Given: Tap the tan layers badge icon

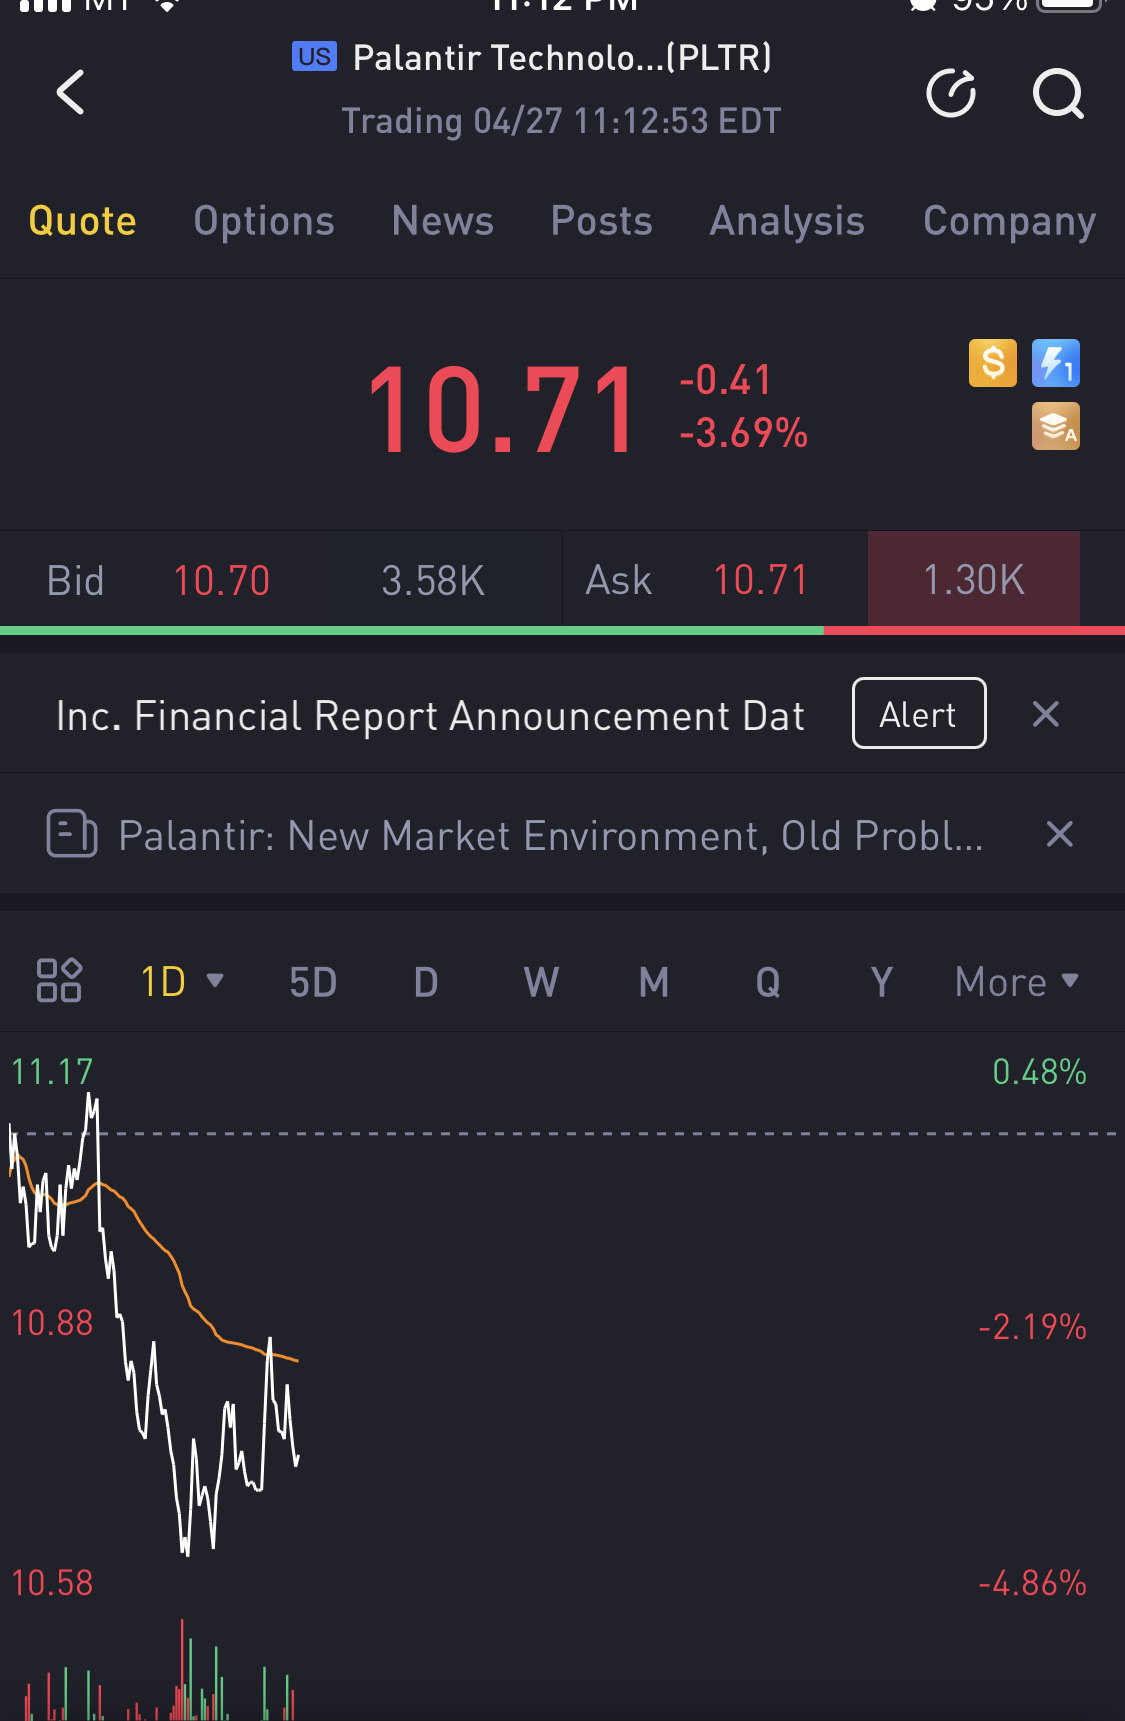Looking at the screenshot, I should coord(1056,427).
